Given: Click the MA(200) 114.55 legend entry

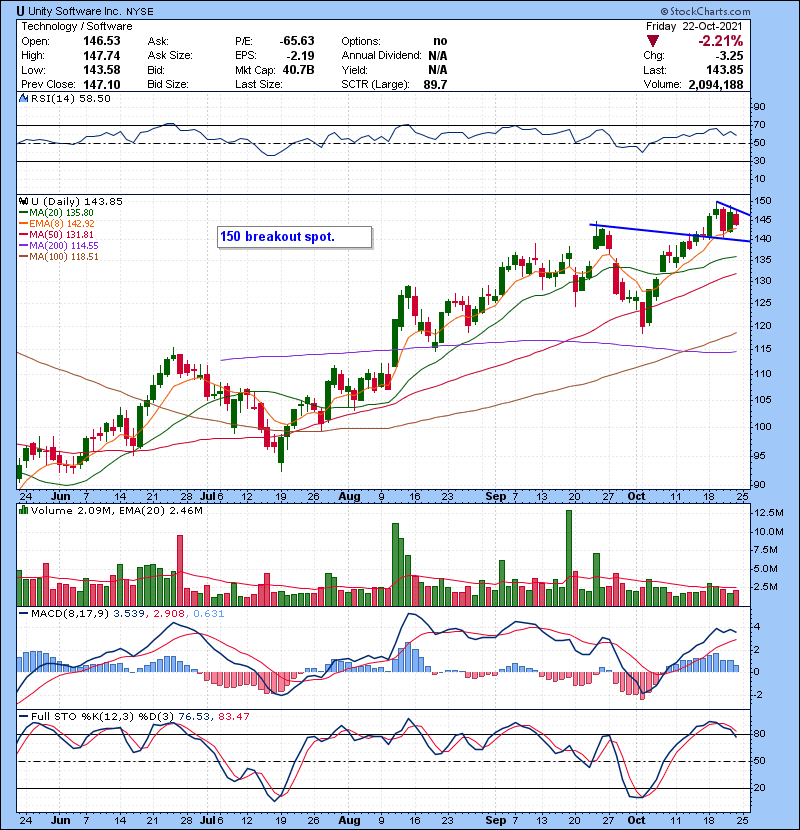Looking at the screenshot, I should [58, 246].
